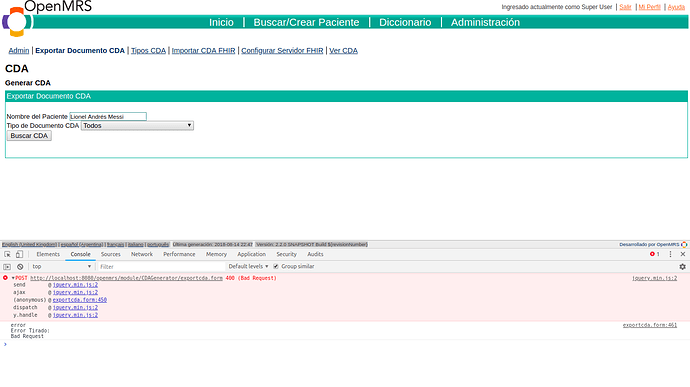Switch to the Elements tab
The width and height of the screenshot is (690, 387).
click(x=48, y=254)
